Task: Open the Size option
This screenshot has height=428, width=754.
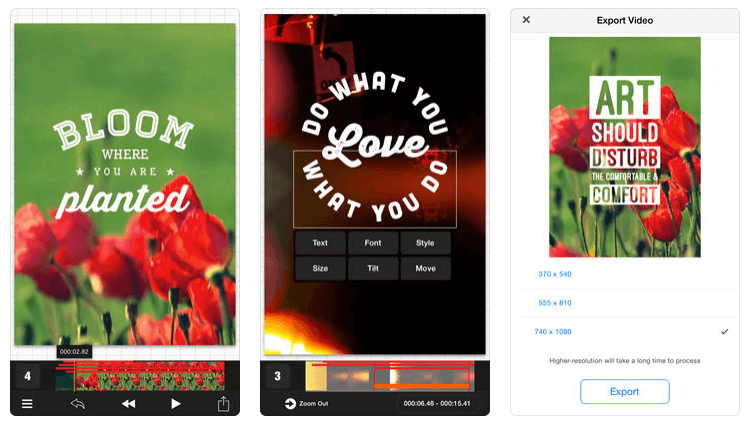Action: pos(320,268)
